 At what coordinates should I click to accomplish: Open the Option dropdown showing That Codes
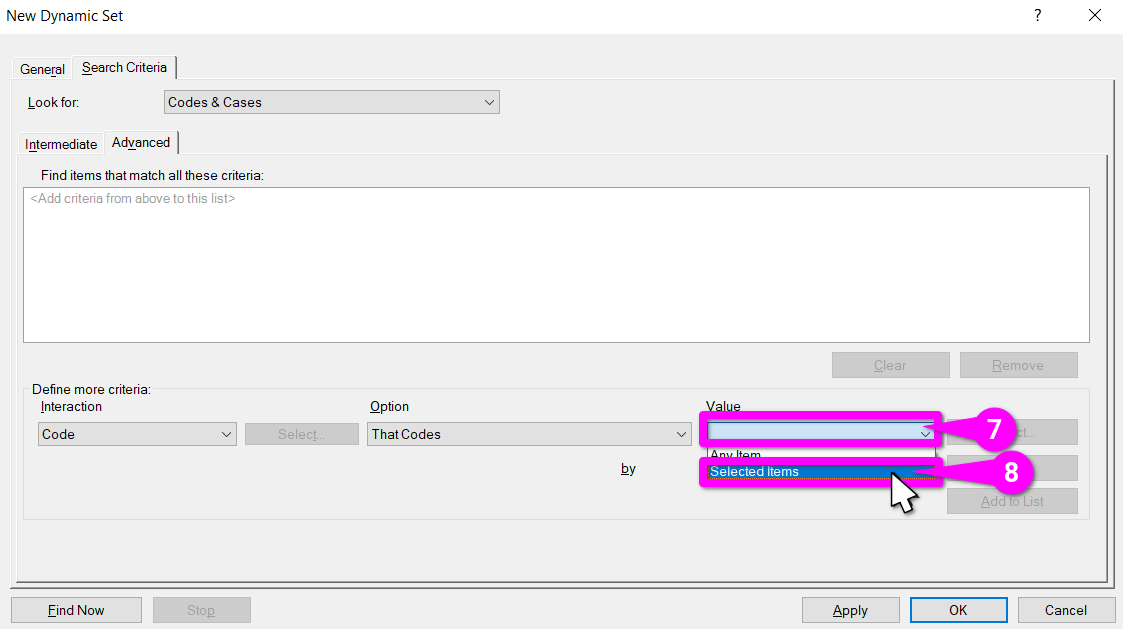point(529,434)
